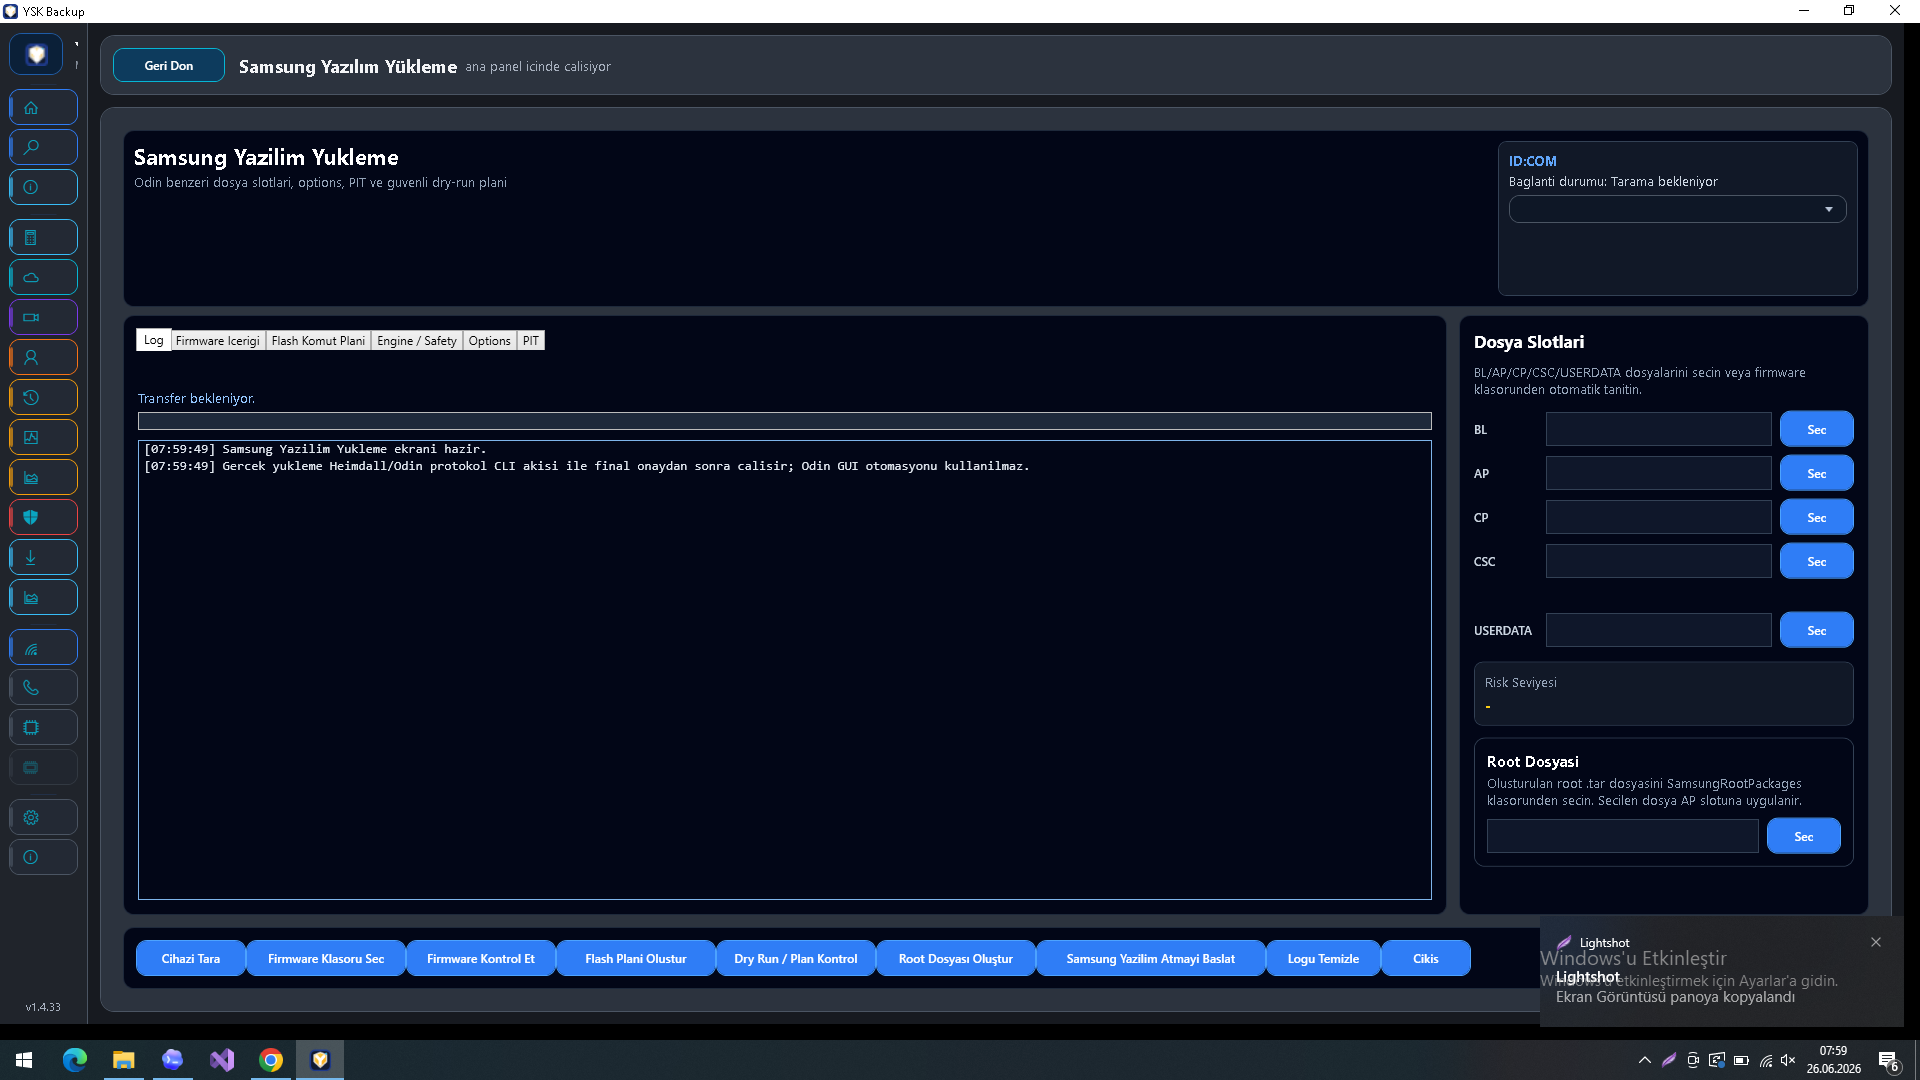Focus the BL file path field

pos(1658,429)
